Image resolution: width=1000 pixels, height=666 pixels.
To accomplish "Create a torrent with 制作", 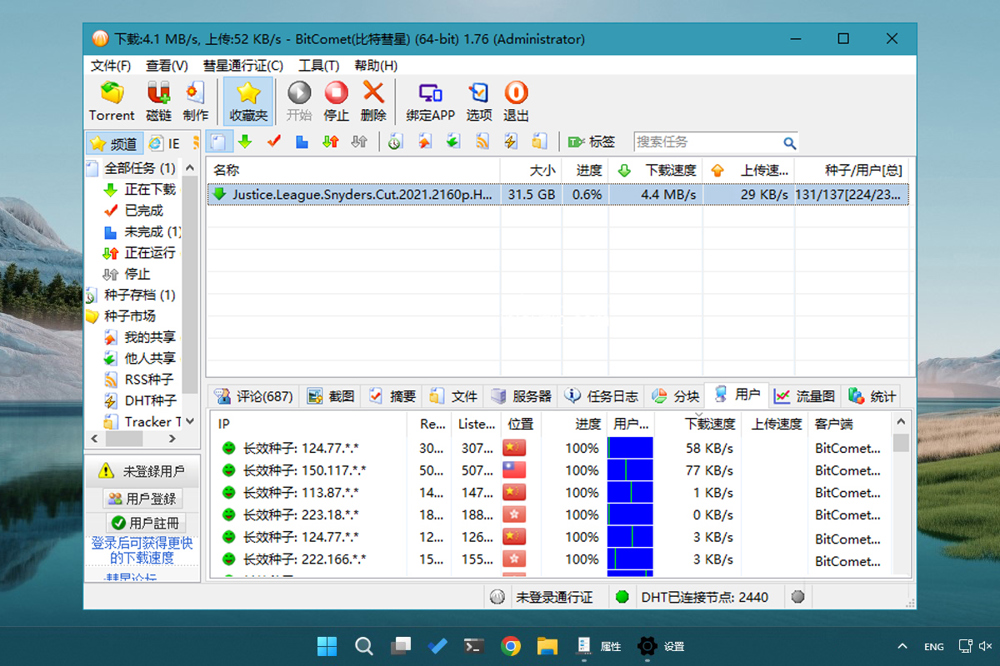I will tap(195, 101).
